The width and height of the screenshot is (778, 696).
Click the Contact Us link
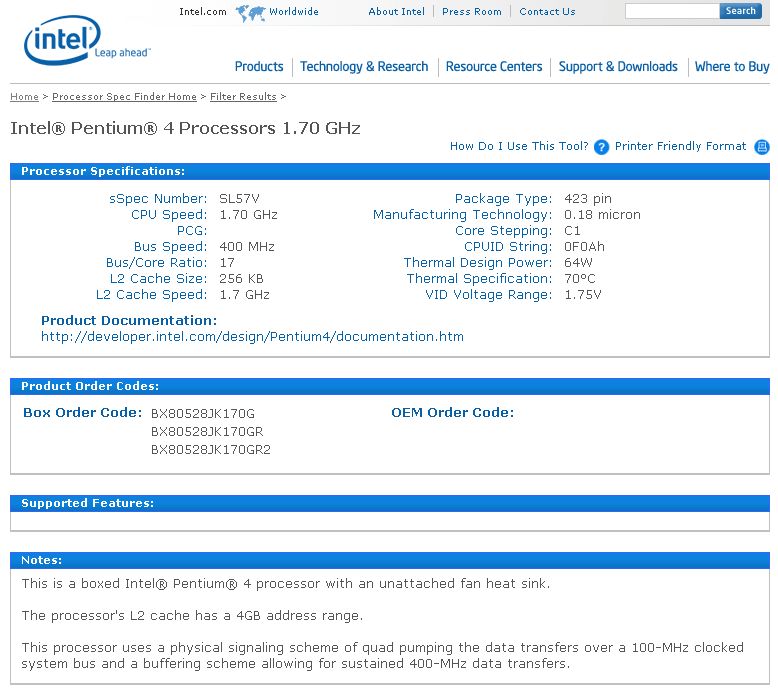(x=547, y=12)
